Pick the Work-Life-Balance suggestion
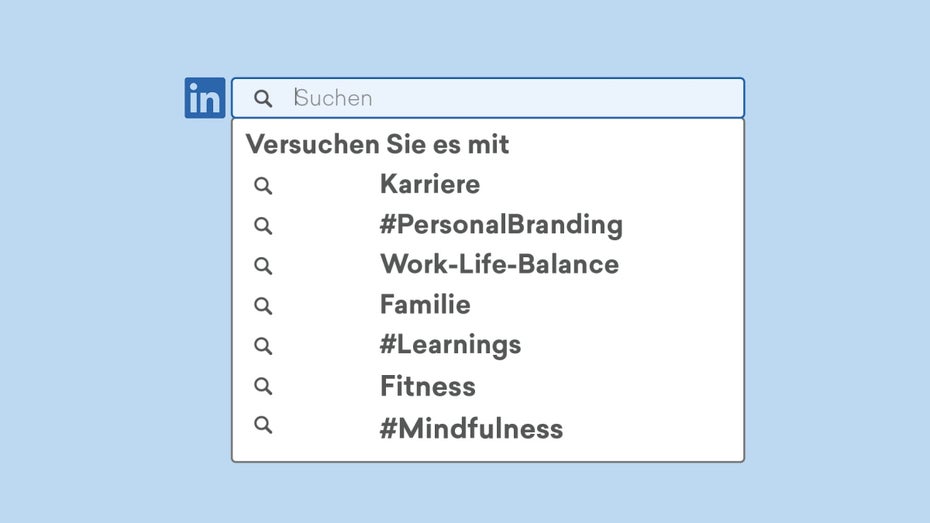 point(499,265)
